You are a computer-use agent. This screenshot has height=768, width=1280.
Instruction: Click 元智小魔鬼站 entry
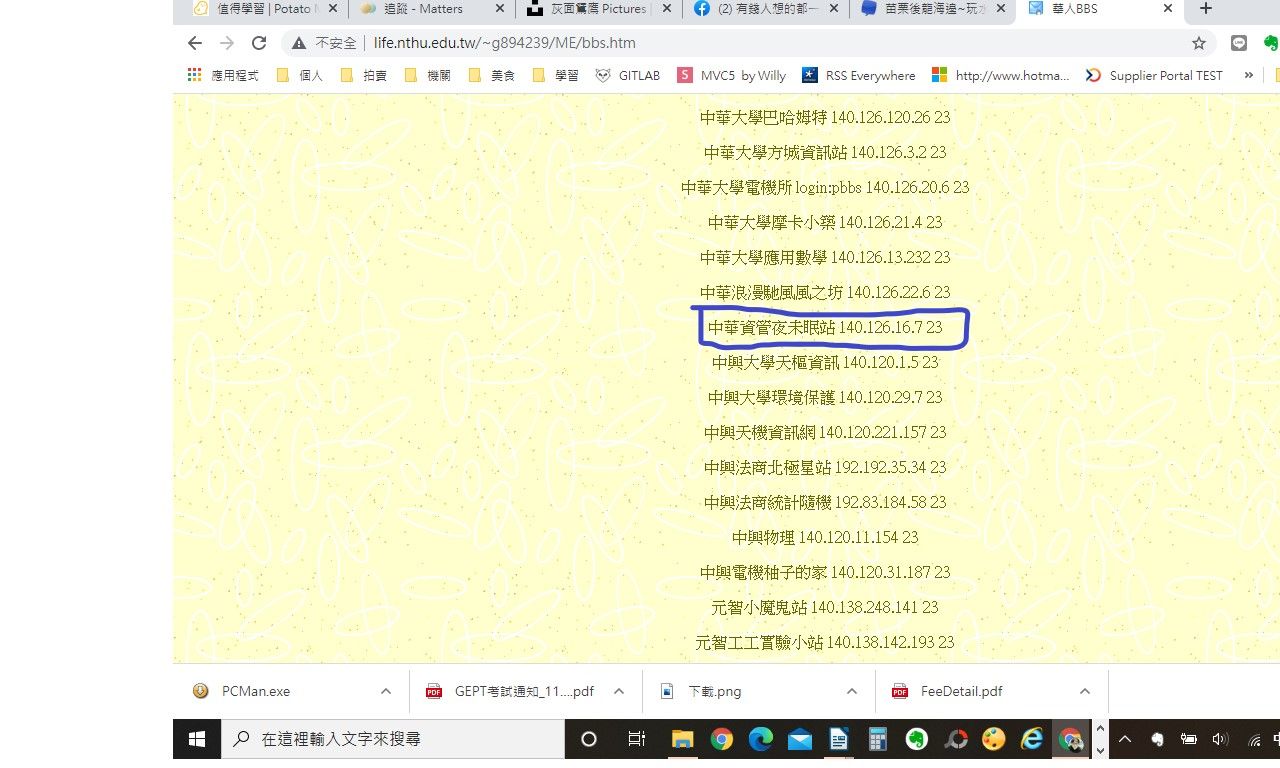[825, 607]
